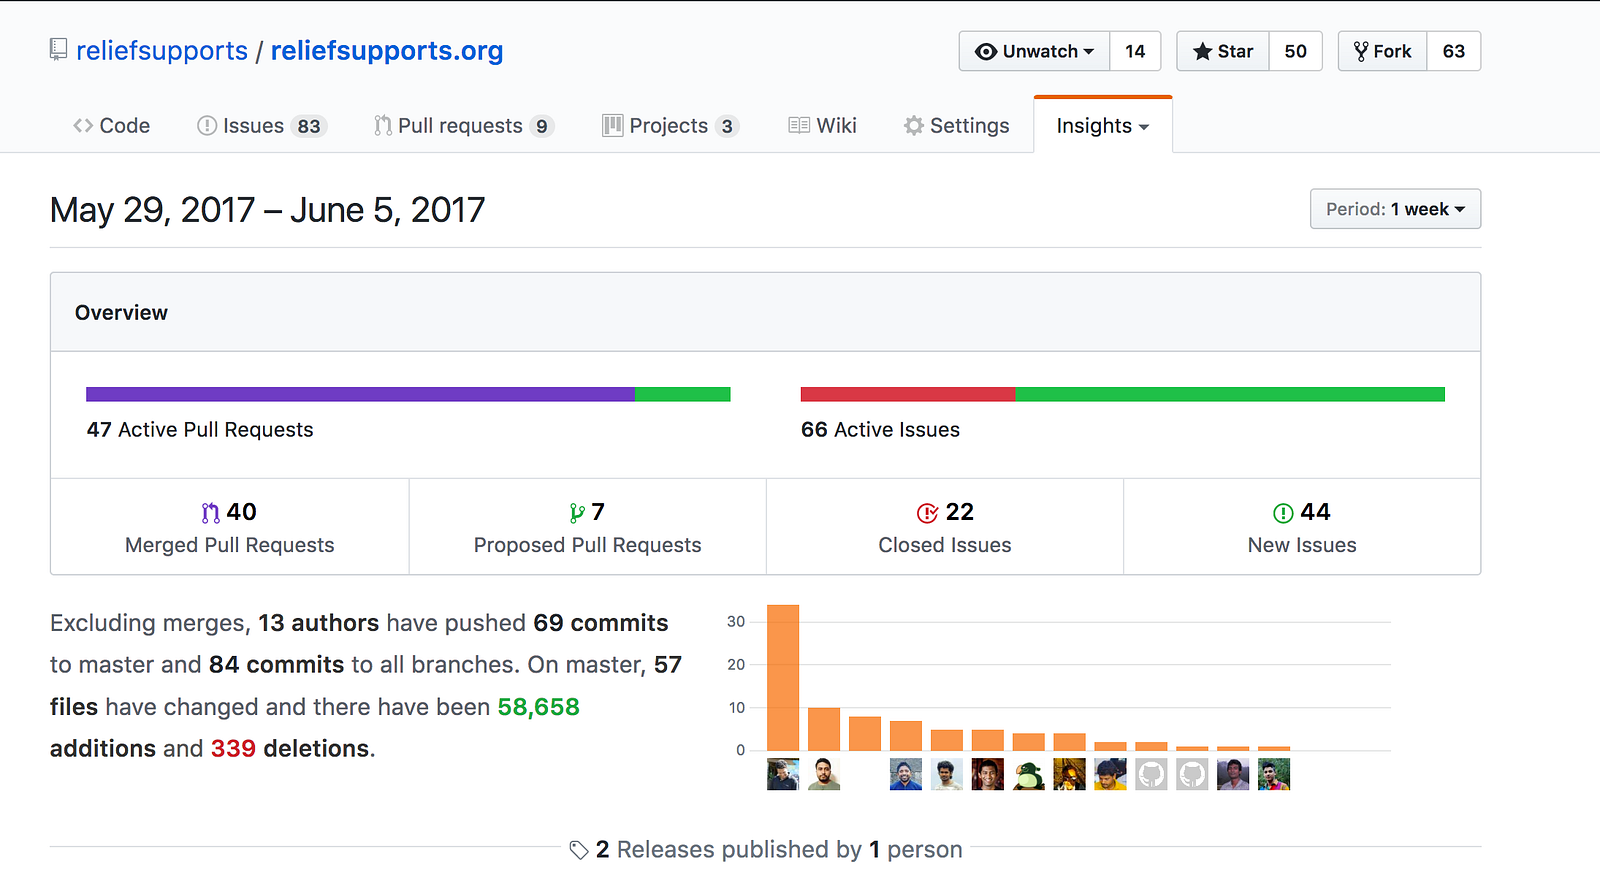Open the Unwatch dropdown
This screenshot has height=869, width=1600.
coord(1035,51)
